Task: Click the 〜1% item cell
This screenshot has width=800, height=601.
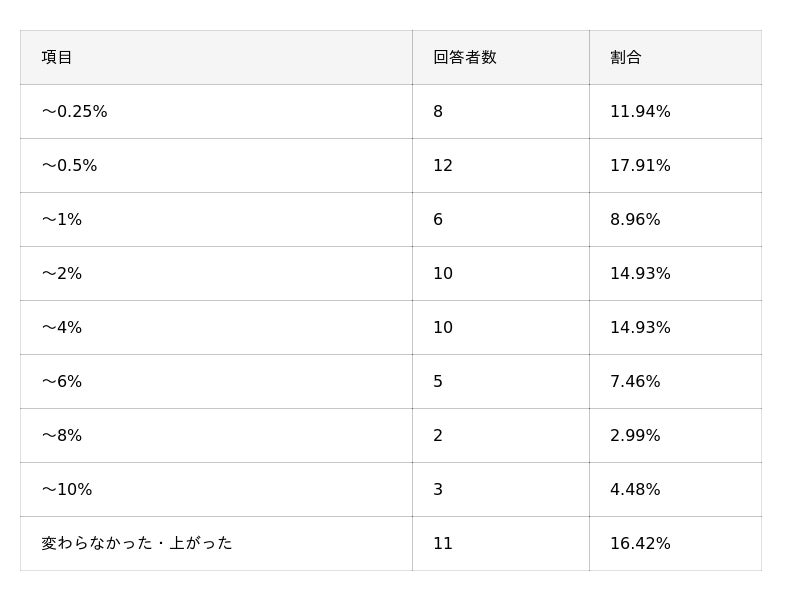Action: point(61,220)
